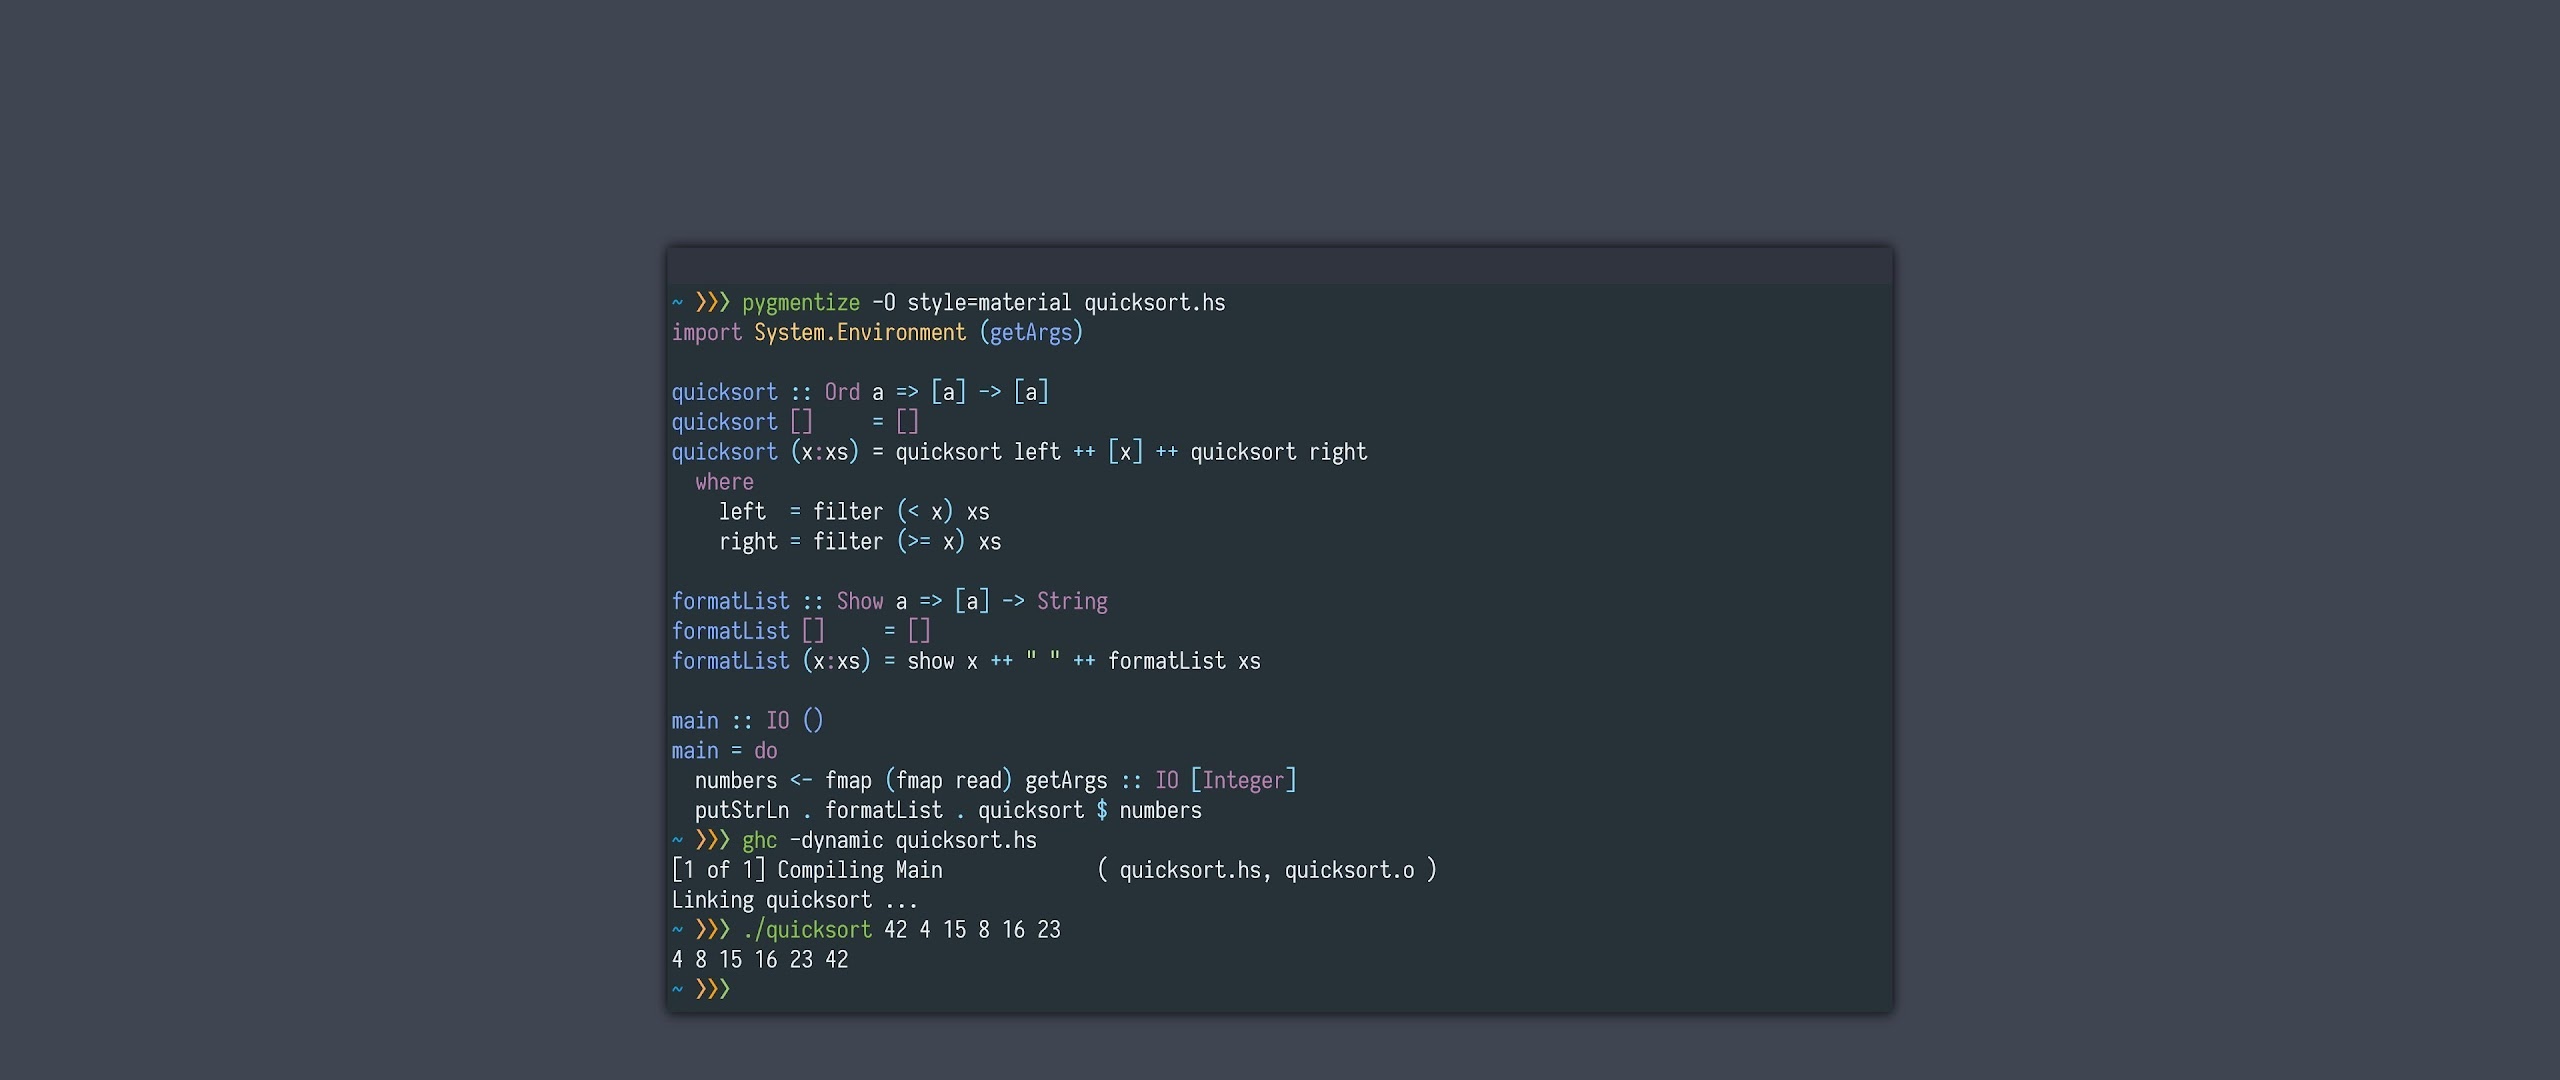
Task: Click the last empty prompt arrows
Action: click(712, 989)
